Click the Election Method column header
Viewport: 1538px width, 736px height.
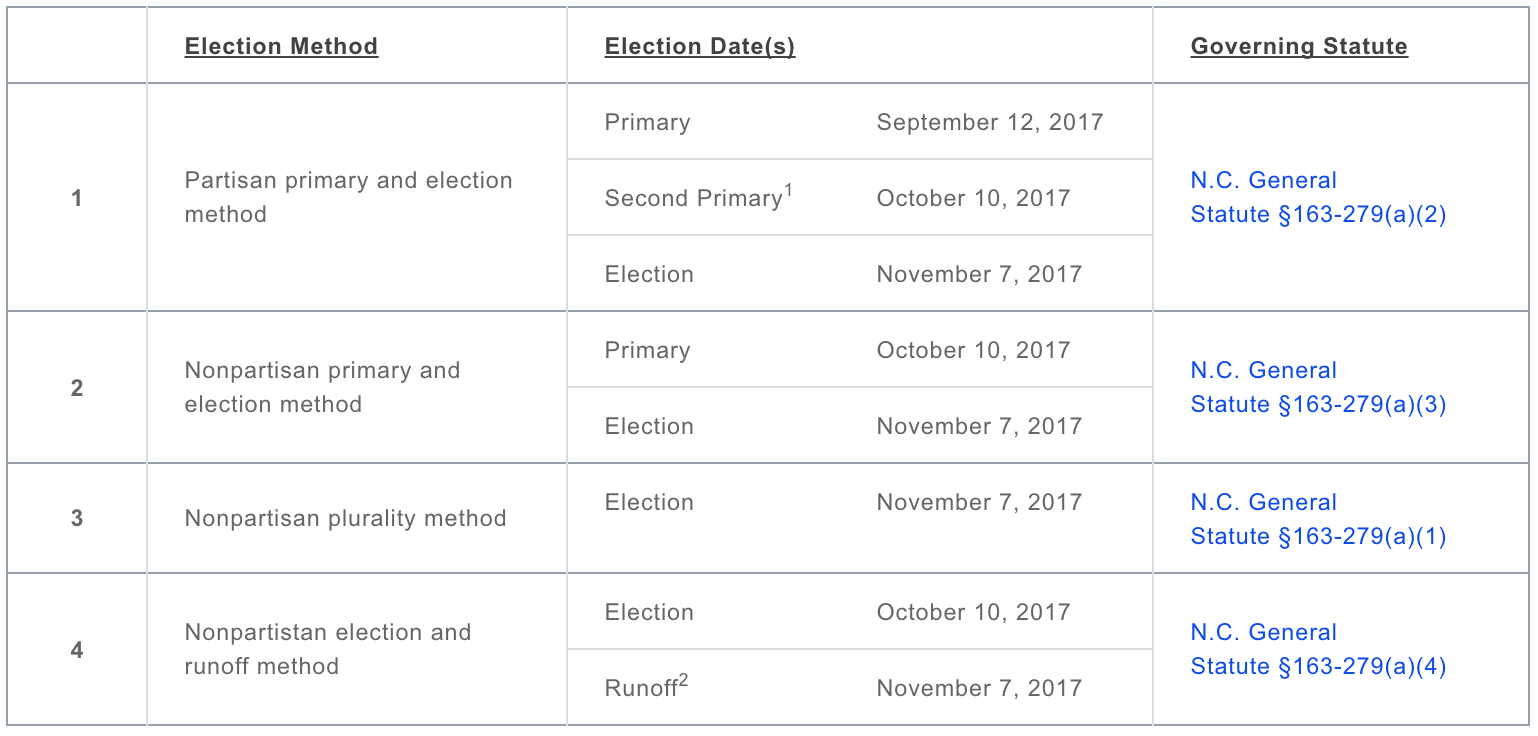tap(281, 46)
